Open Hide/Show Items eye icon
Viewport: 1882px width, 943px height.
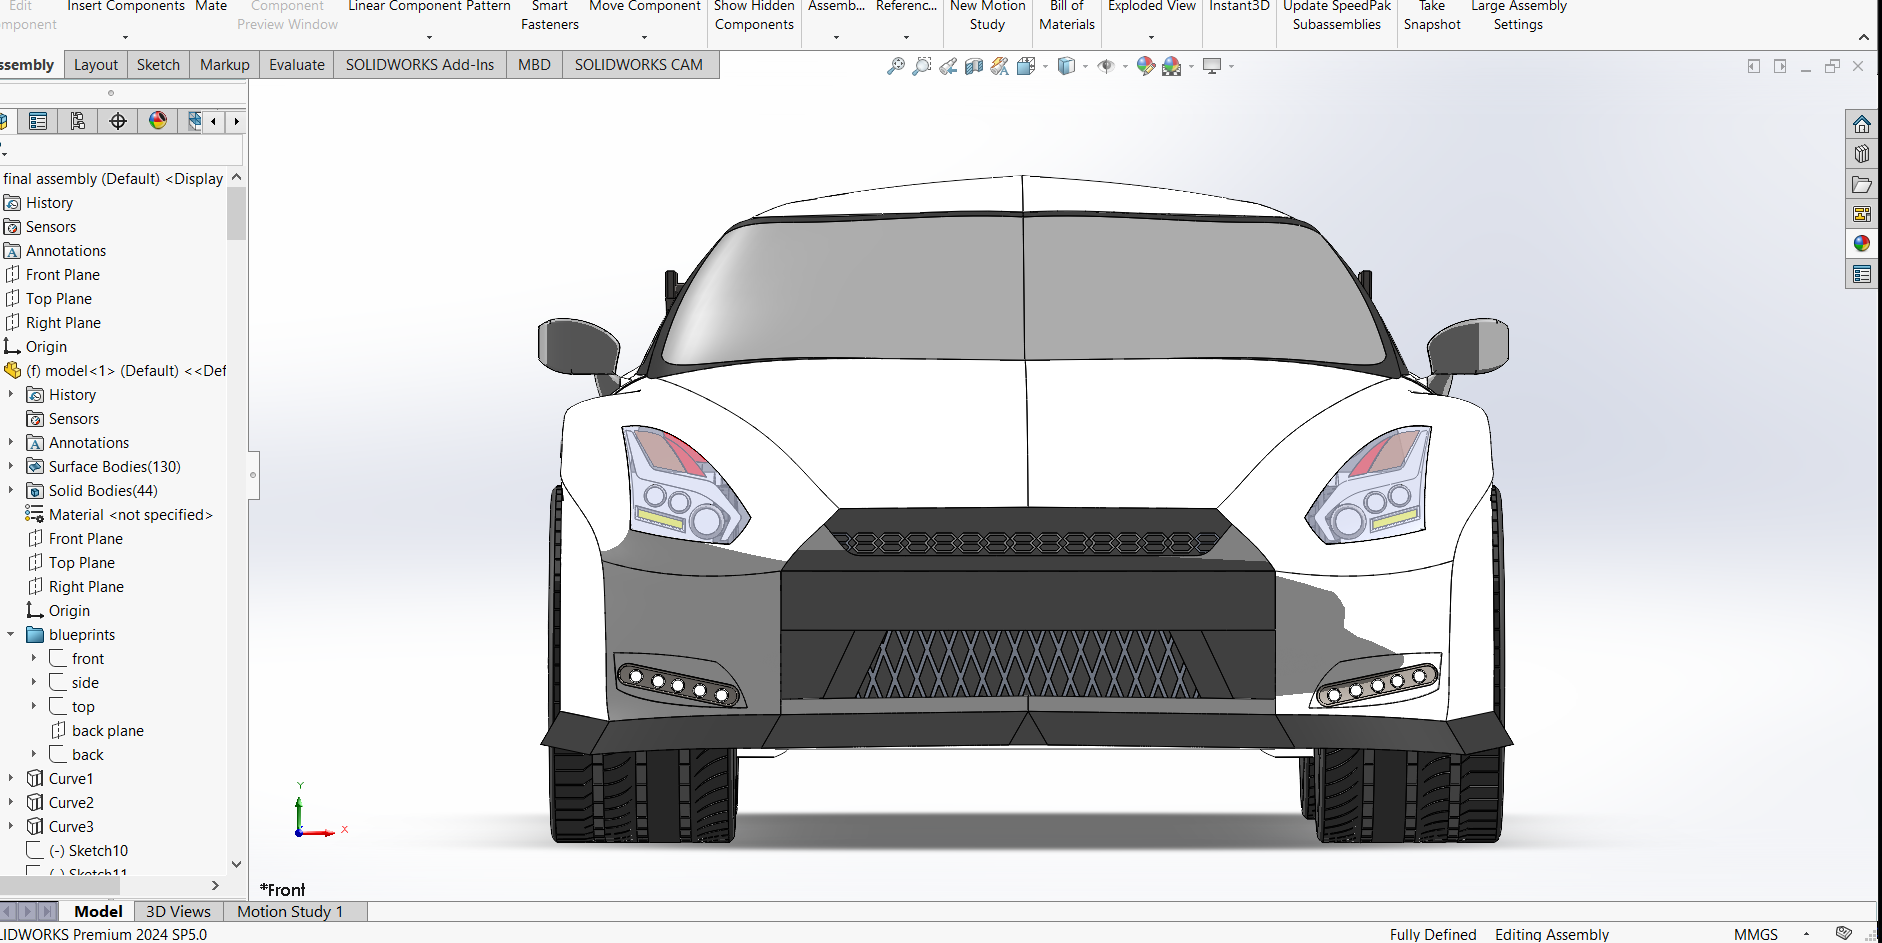coord(1105,65)
